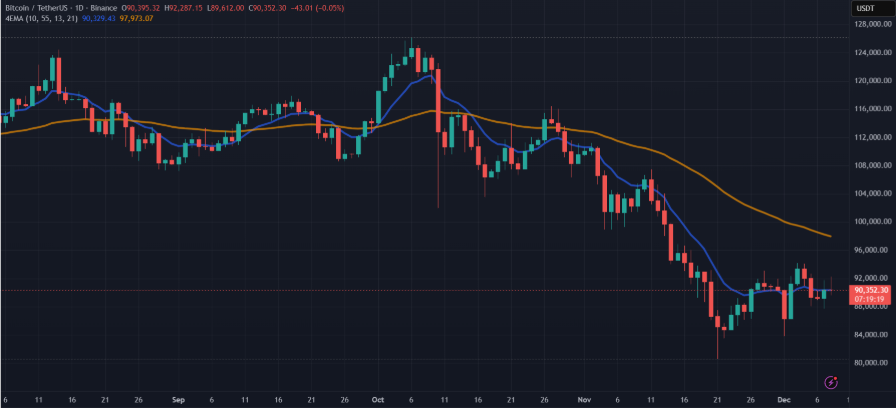Image resolution: width=896 pixels, height=408 pixels.
Task: Select the Bitcoin / TetherUS symbol title
Action: click(38, 9)
